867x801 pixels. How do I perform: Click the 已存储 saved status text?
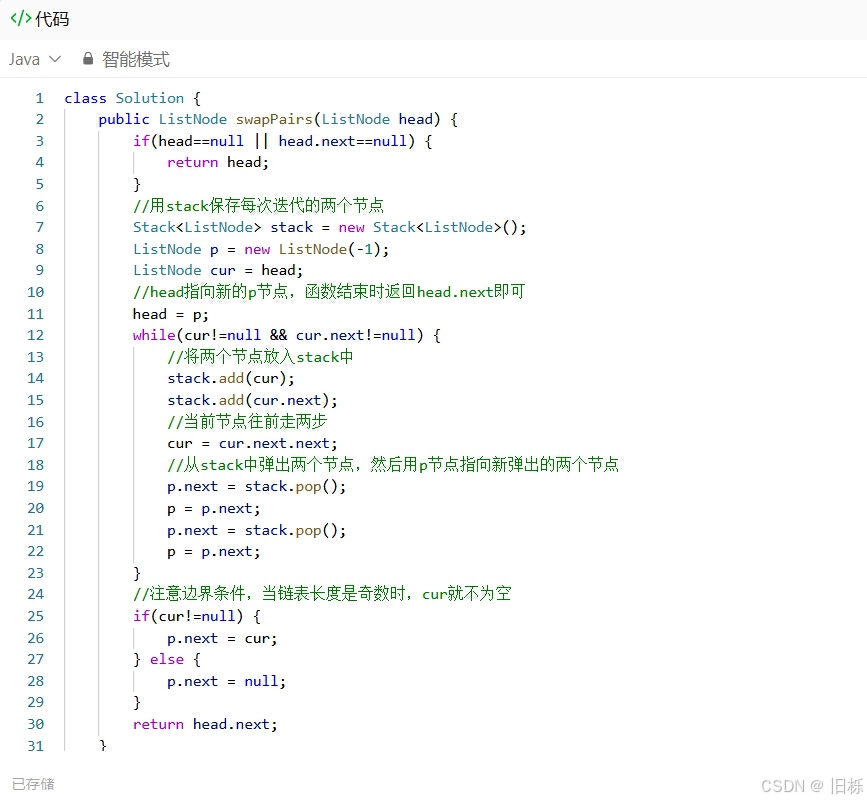point(33,784)
